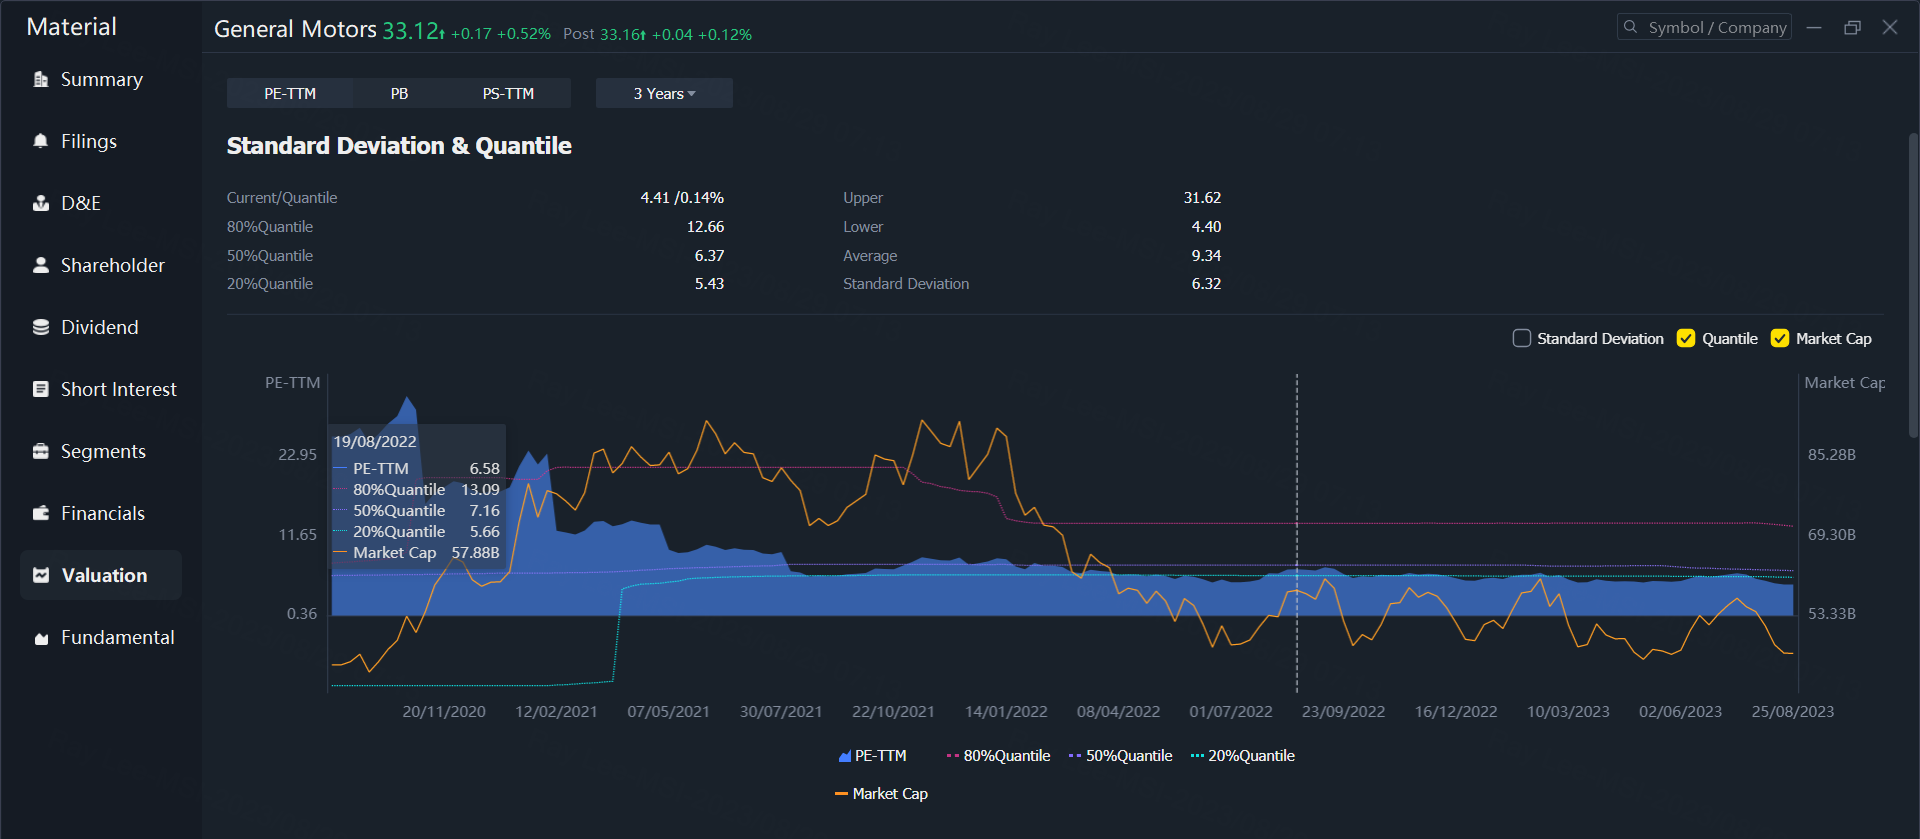This screenshot has width=1920, height=839.
Task: Click the search magnifier icon
Action: [1631, 27]
